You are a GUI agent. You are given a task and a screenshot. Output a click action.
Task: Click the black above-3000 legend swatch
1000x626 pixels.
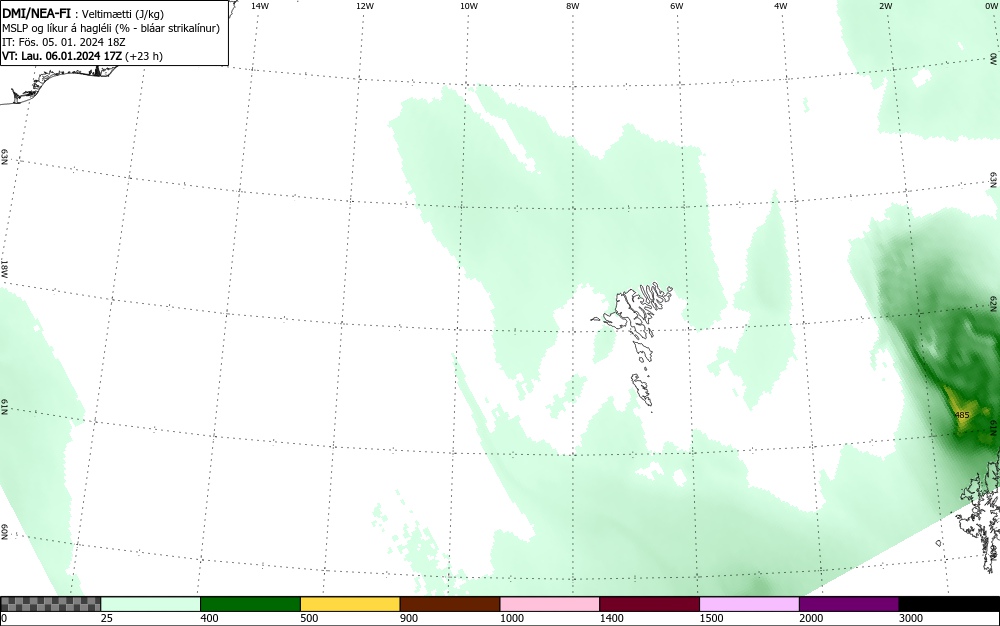[949, 604]
